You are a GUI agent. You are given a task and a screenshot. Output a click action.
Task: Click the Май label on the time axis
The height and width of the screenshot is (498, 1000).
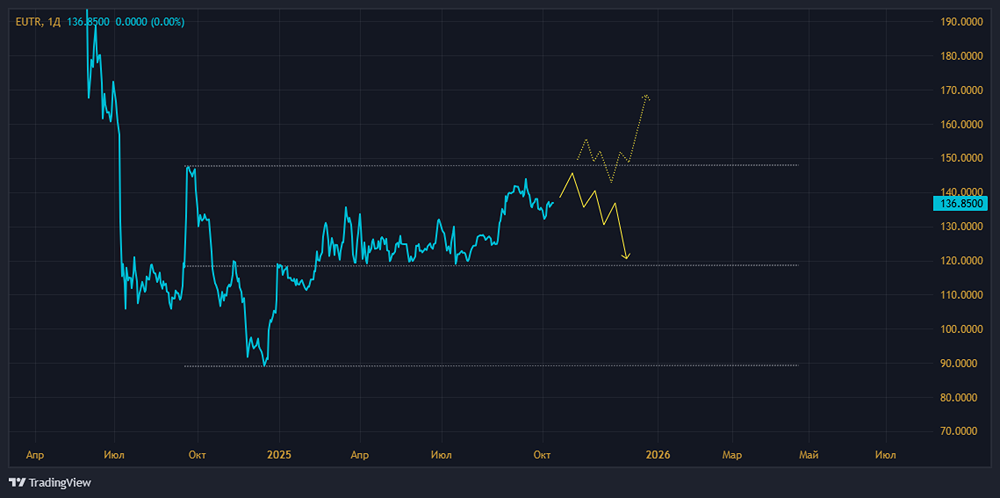[809, 455]
